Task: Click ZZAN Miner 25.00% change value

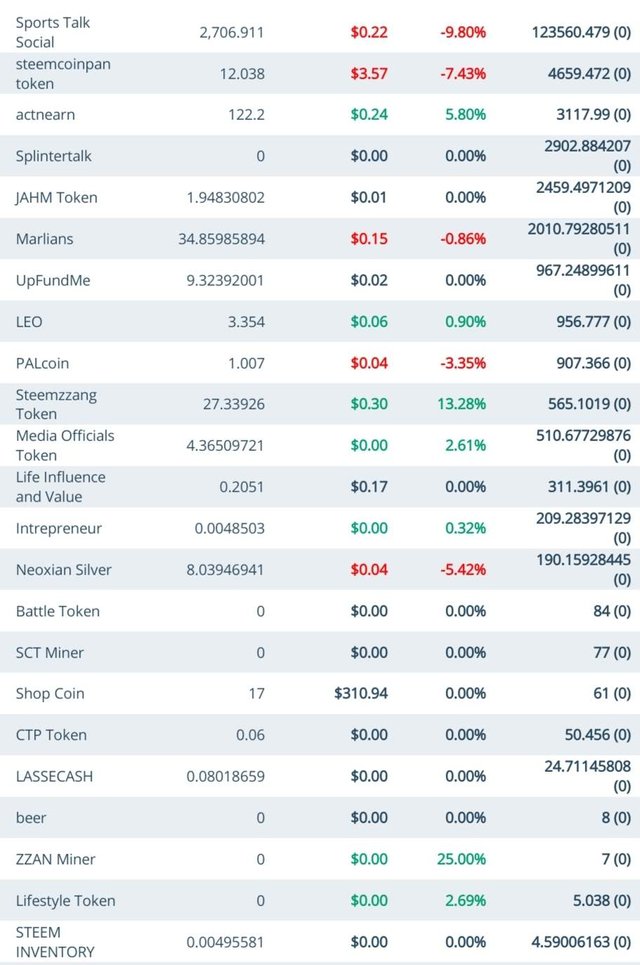Action: pos(461,859)
